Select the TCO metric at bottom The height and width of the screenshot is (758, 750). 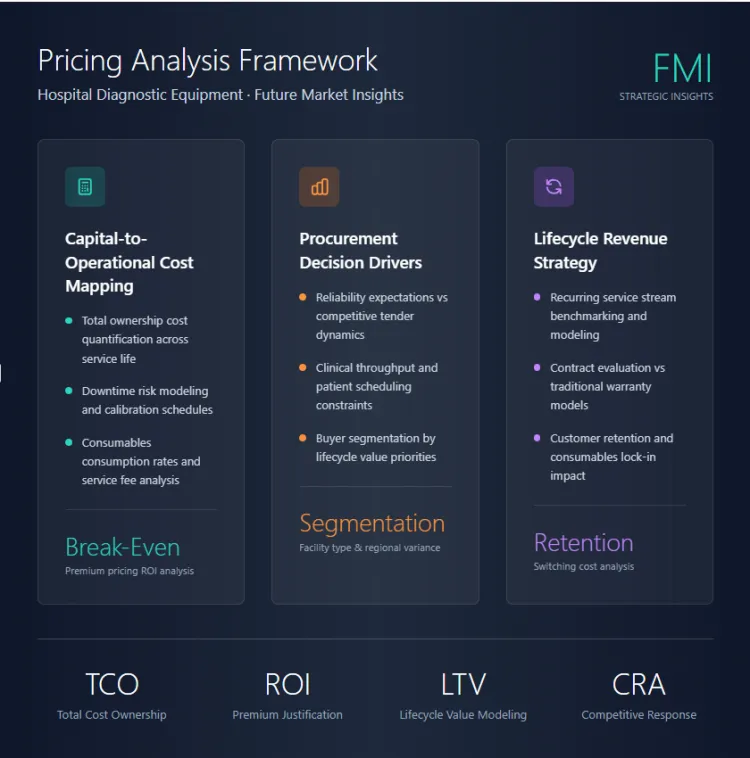point(112,694)
